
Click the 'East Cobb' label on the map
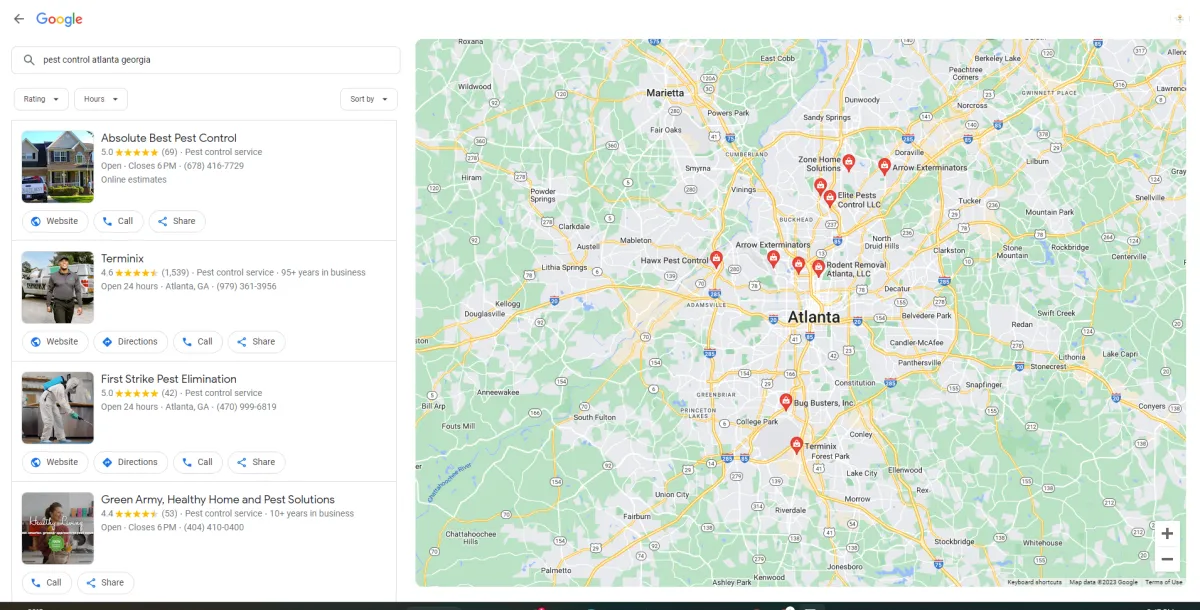click(x=777, y=58)
